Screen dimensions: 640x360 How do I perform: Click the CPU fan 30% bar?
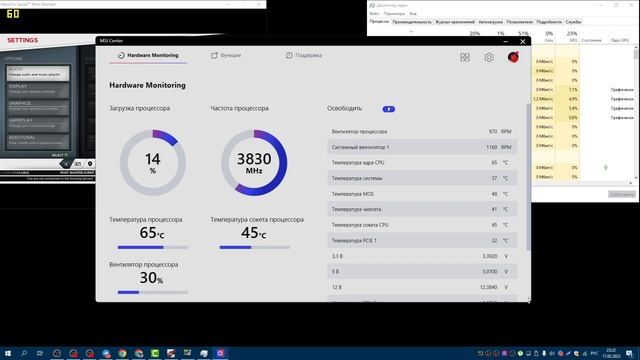(153, 292)
